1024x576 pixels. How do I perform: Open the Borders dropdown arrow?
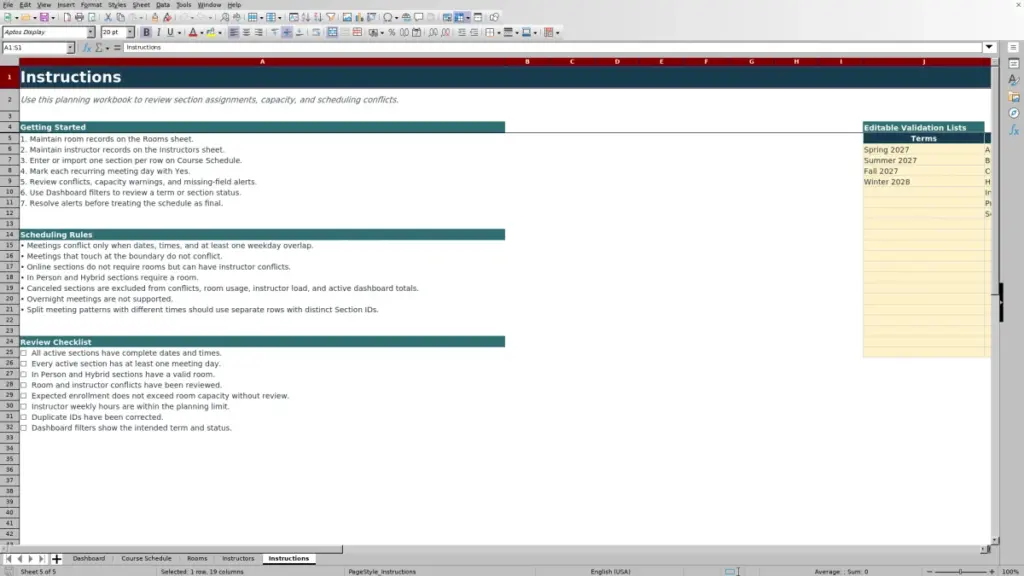tap(499, 33)
